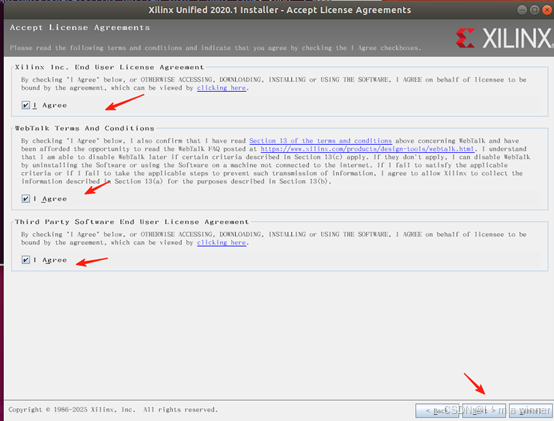
Task: Continue with the Next > button
Action: pos(484,410)
